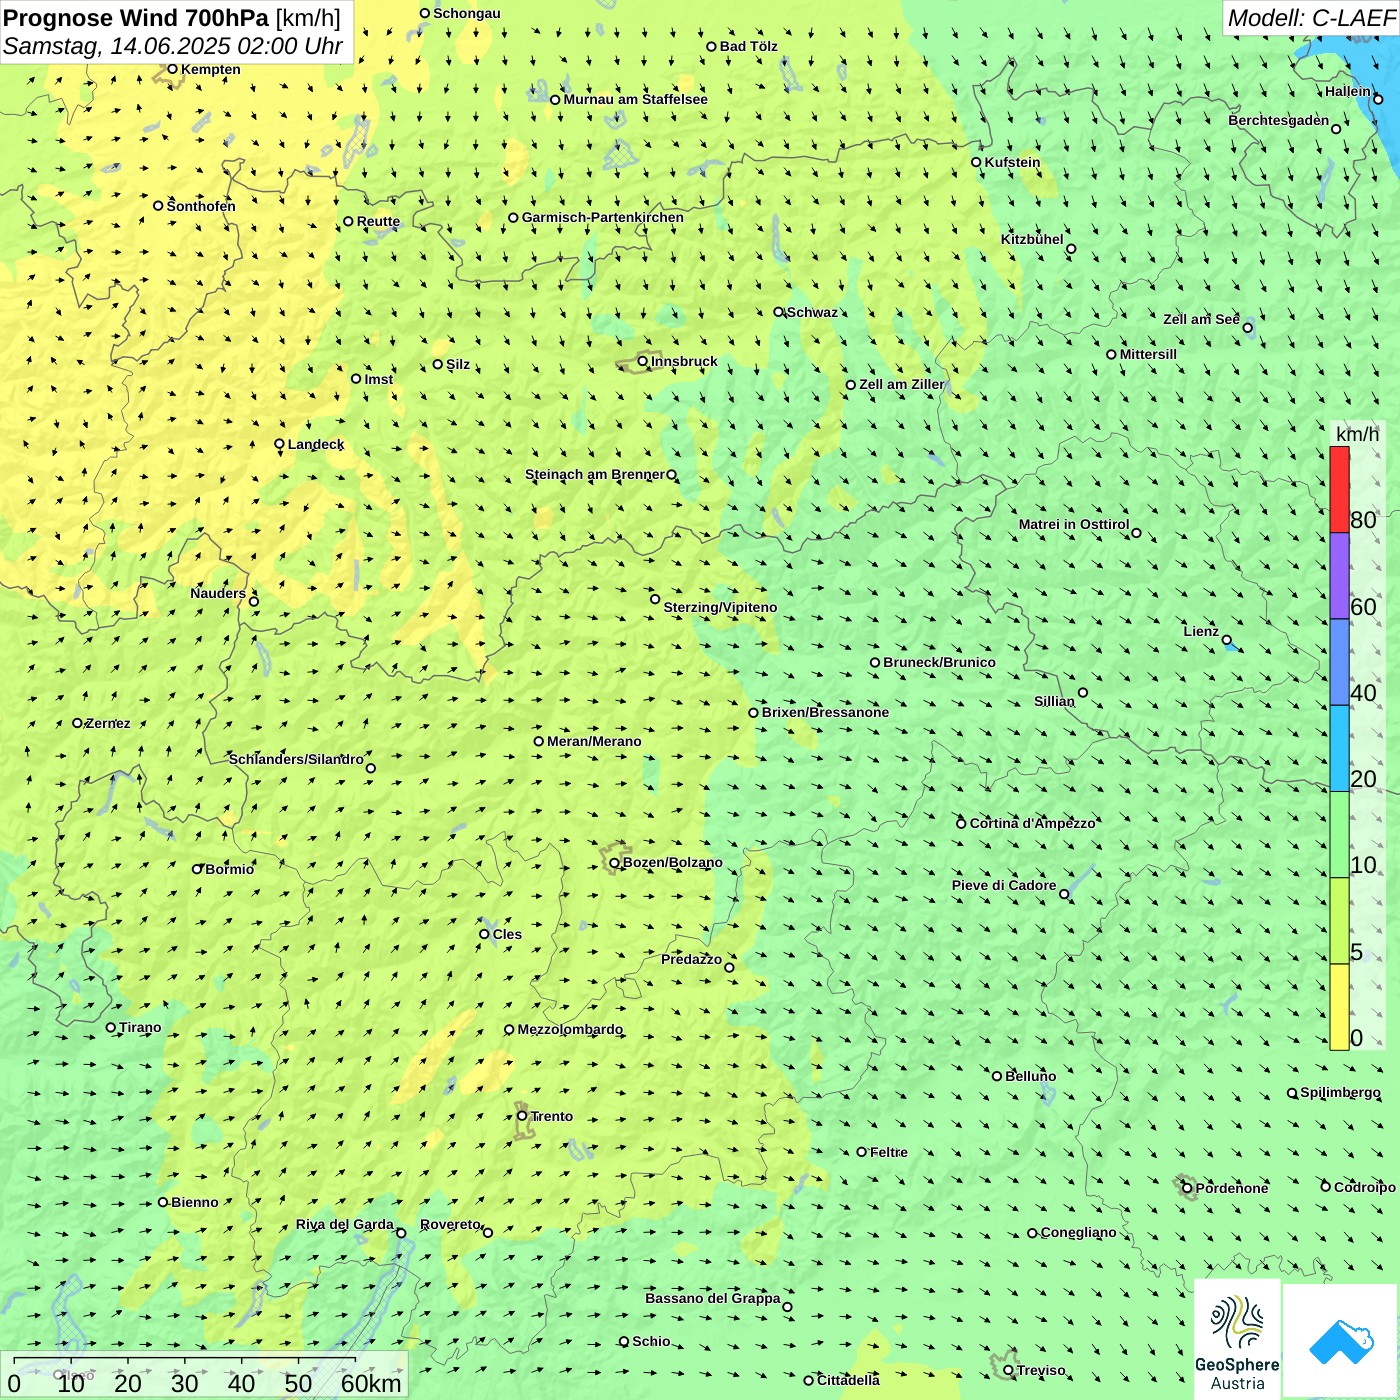Click the red 80 km/h legend color
This screenshot has height=1400, width=1400.
[x=1339, y=489]
